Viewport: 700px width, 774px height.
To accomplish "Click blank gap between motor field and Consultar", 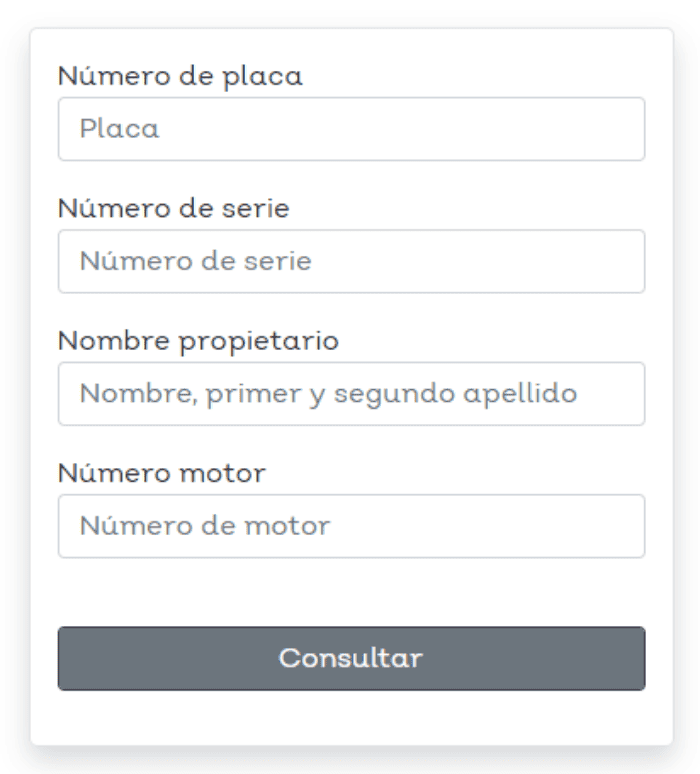I will pos(351,592).
